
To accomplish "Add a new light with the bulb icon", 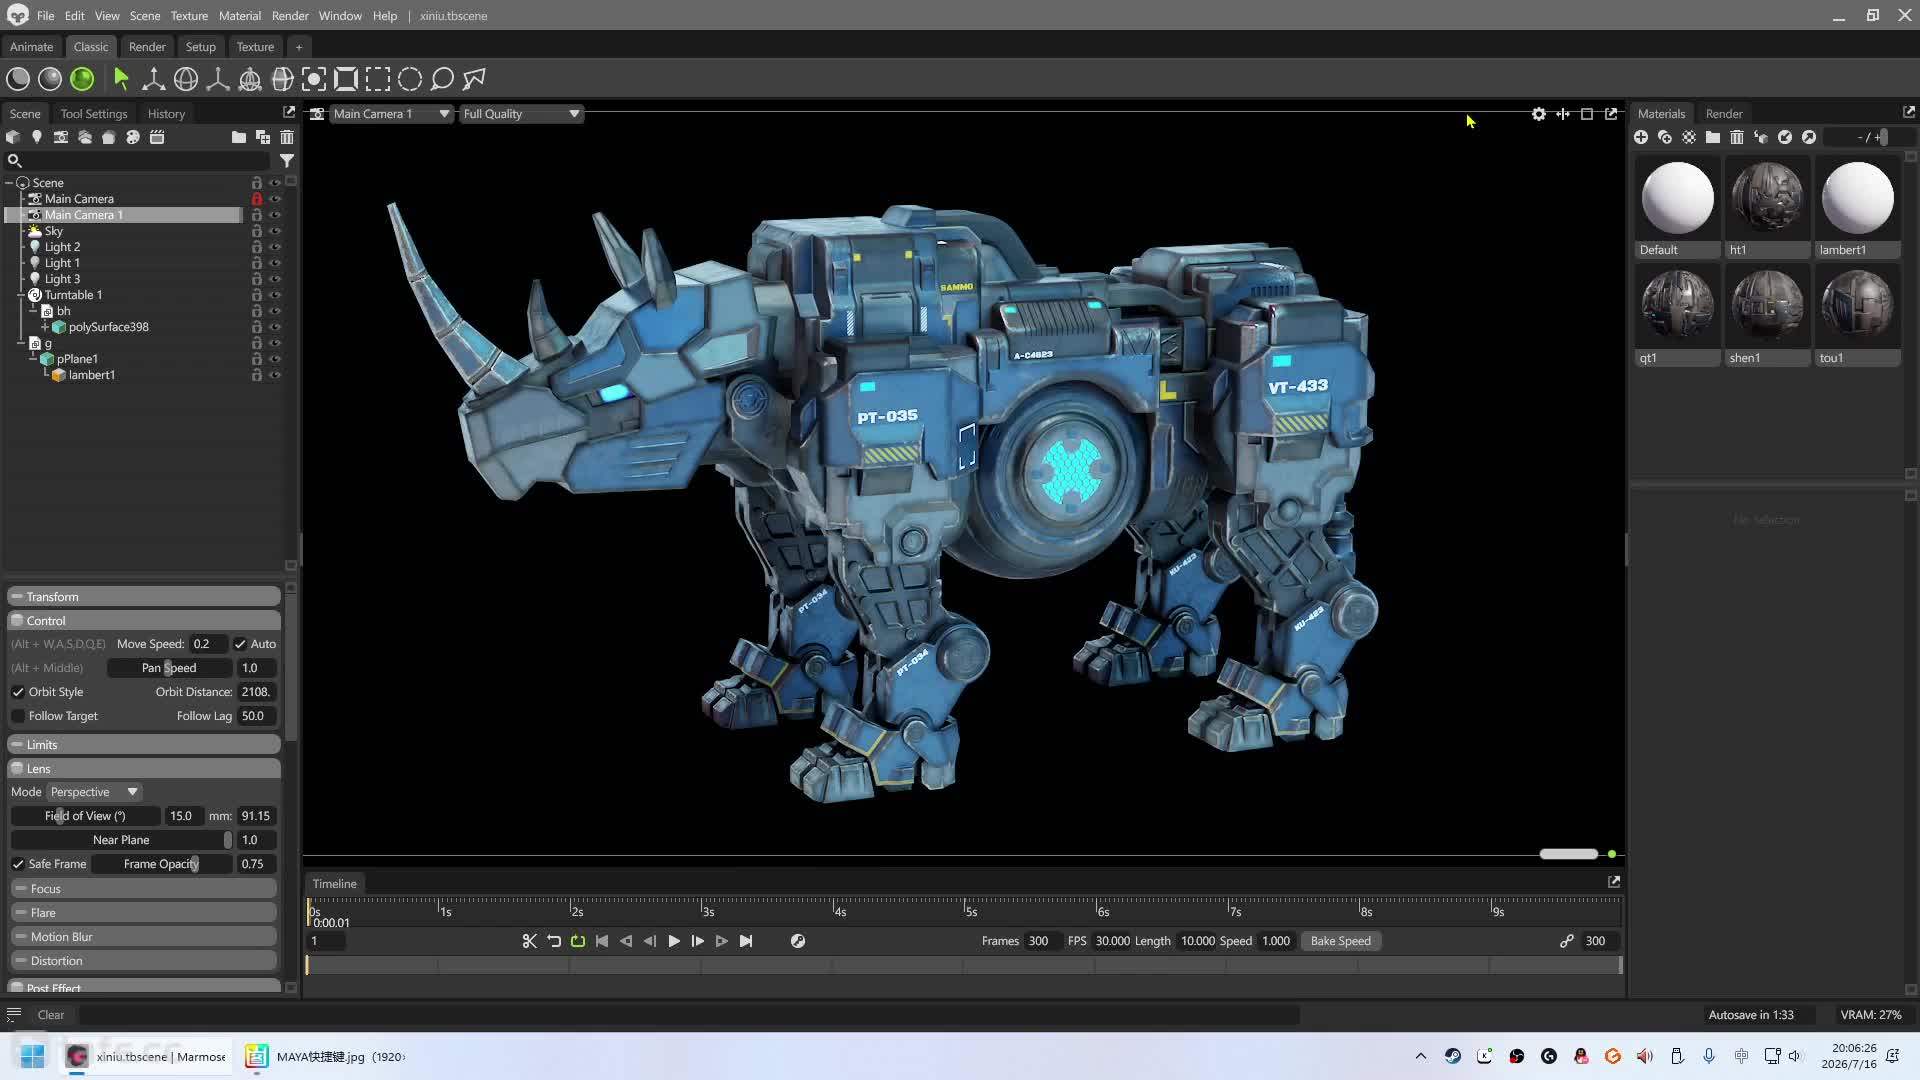I will pyautogui.click(x=37, y=137).
